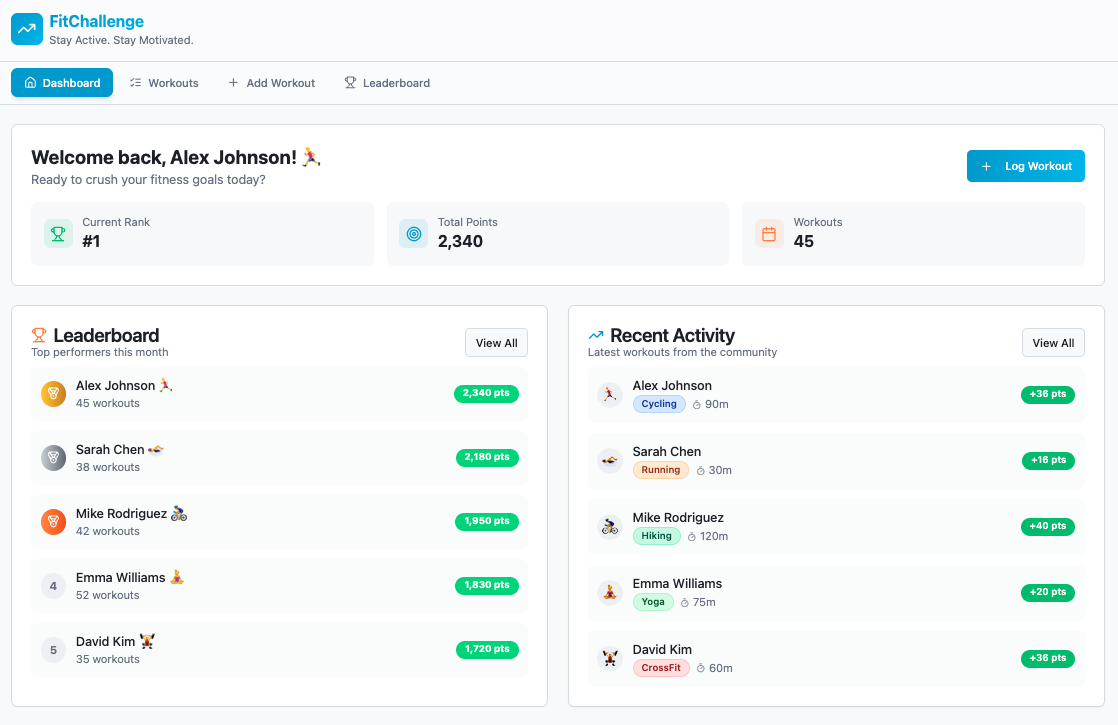Click the 2,180 pts badge for Sarah Chen

coord(487,457)
